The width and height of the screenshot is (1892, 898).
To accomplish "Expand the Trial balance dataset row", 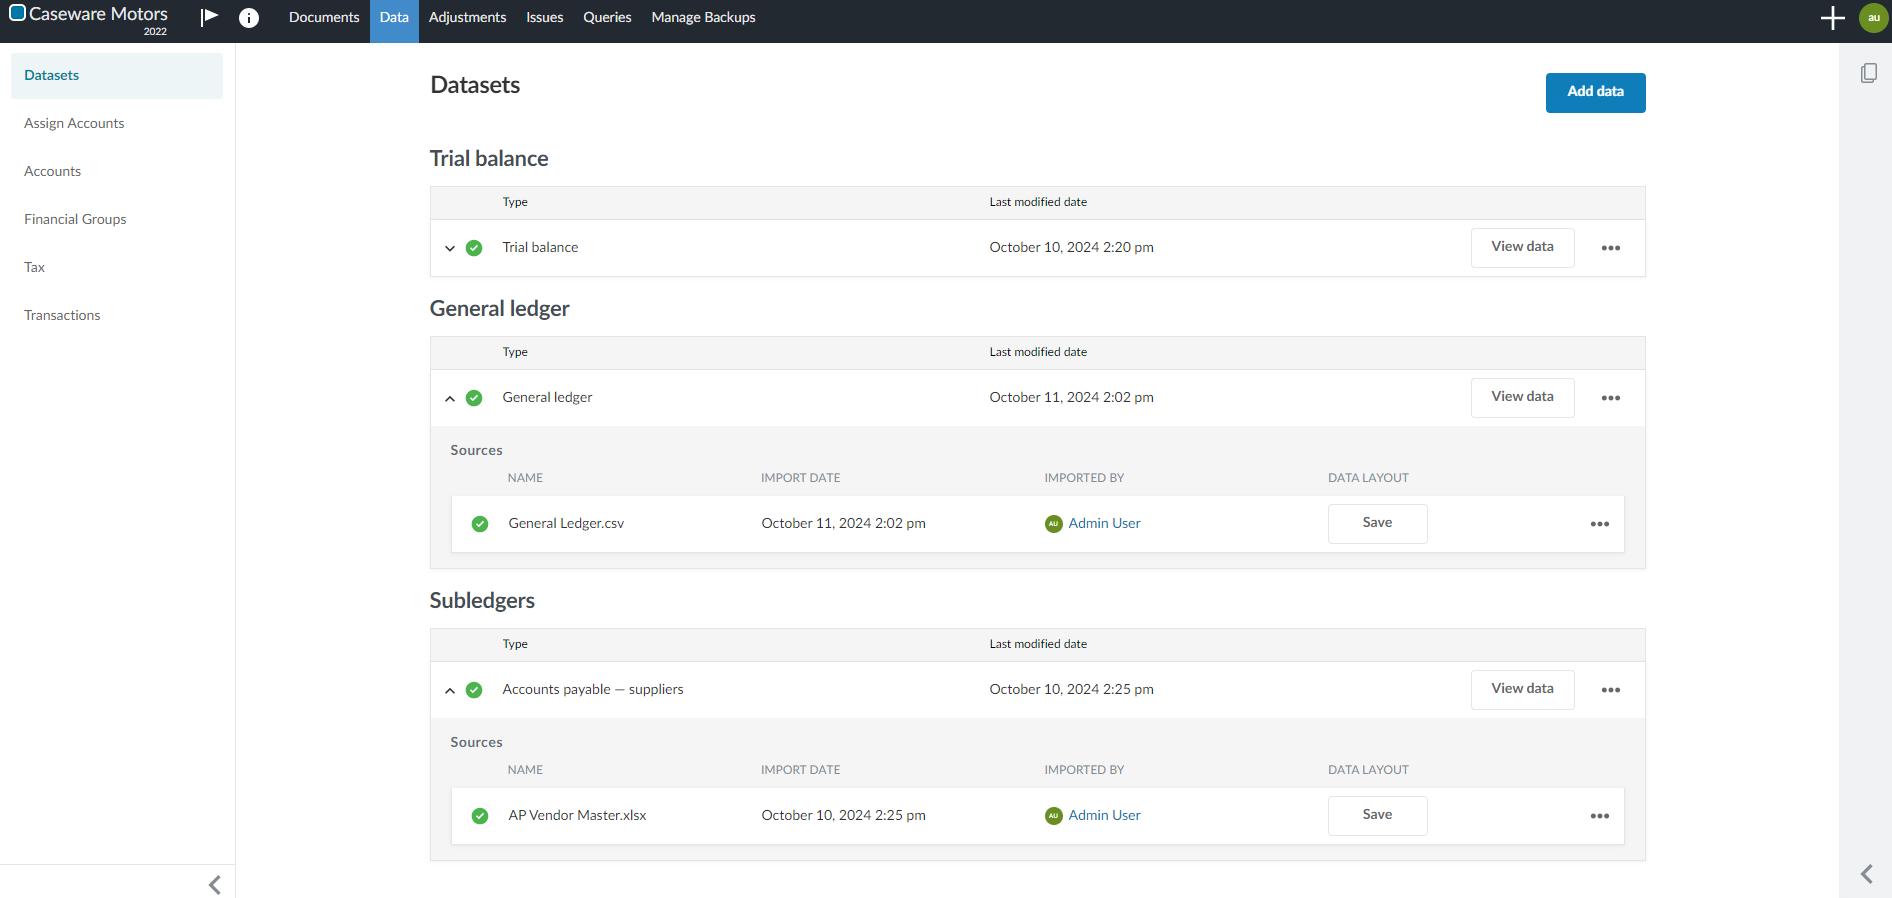I will tap(450, 248).
